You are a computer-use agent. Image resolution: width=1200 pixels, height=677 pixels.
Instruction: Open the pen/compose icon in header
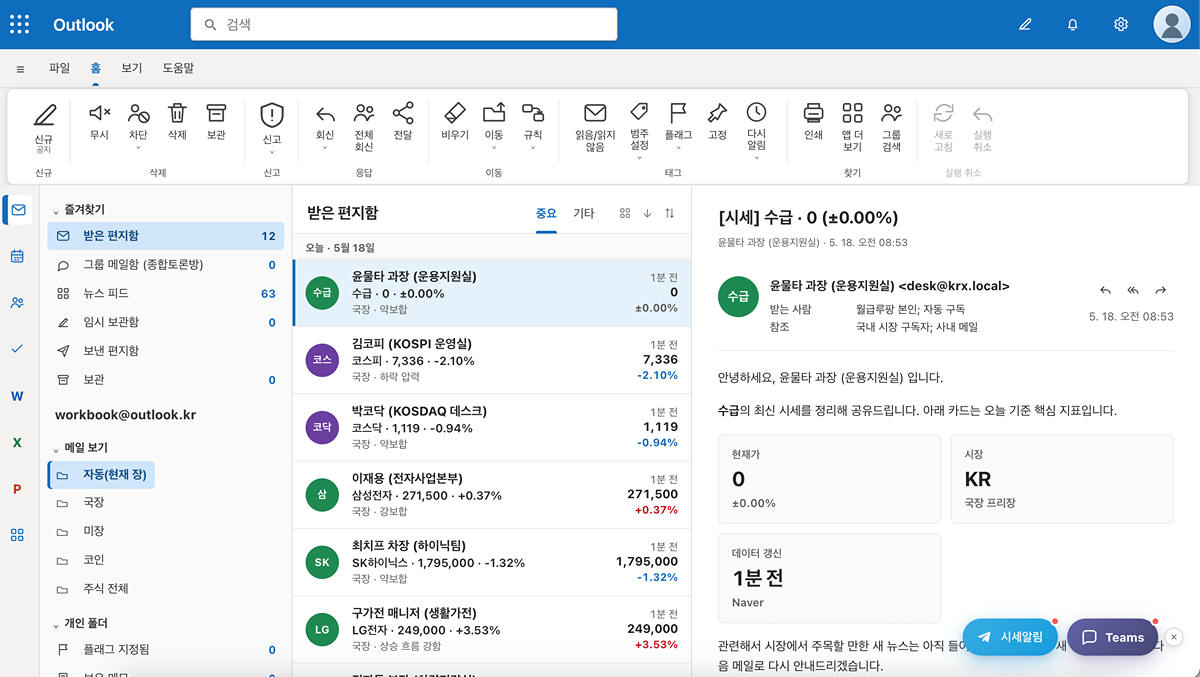pyautogui.click(x=1025, y=24)
